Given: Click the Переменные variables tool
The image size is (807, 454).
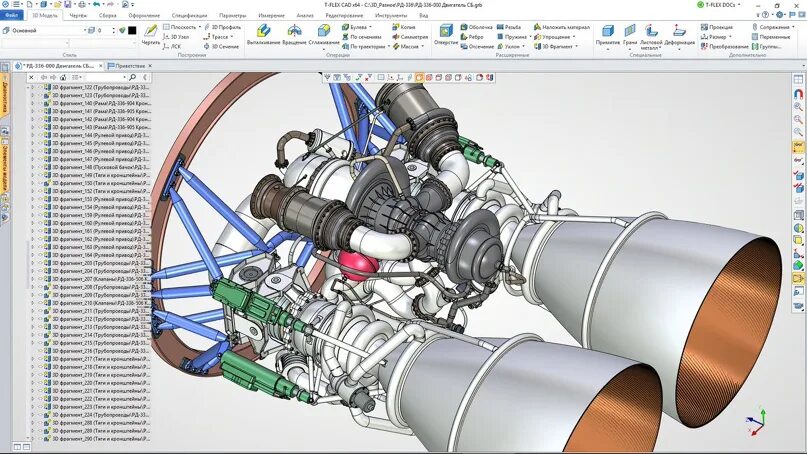Looking at the screenshot, I should click(770, 37).
